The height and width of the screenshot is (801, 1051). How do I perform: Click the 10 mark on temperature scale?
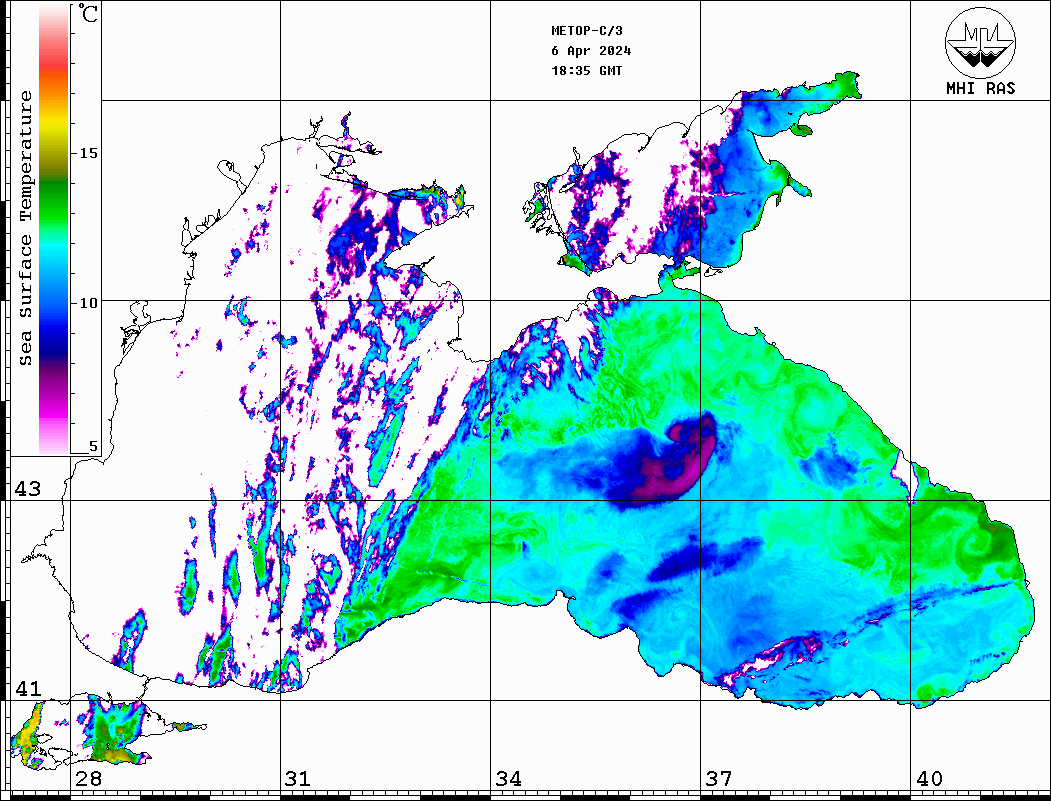click(x=88, y=304)
